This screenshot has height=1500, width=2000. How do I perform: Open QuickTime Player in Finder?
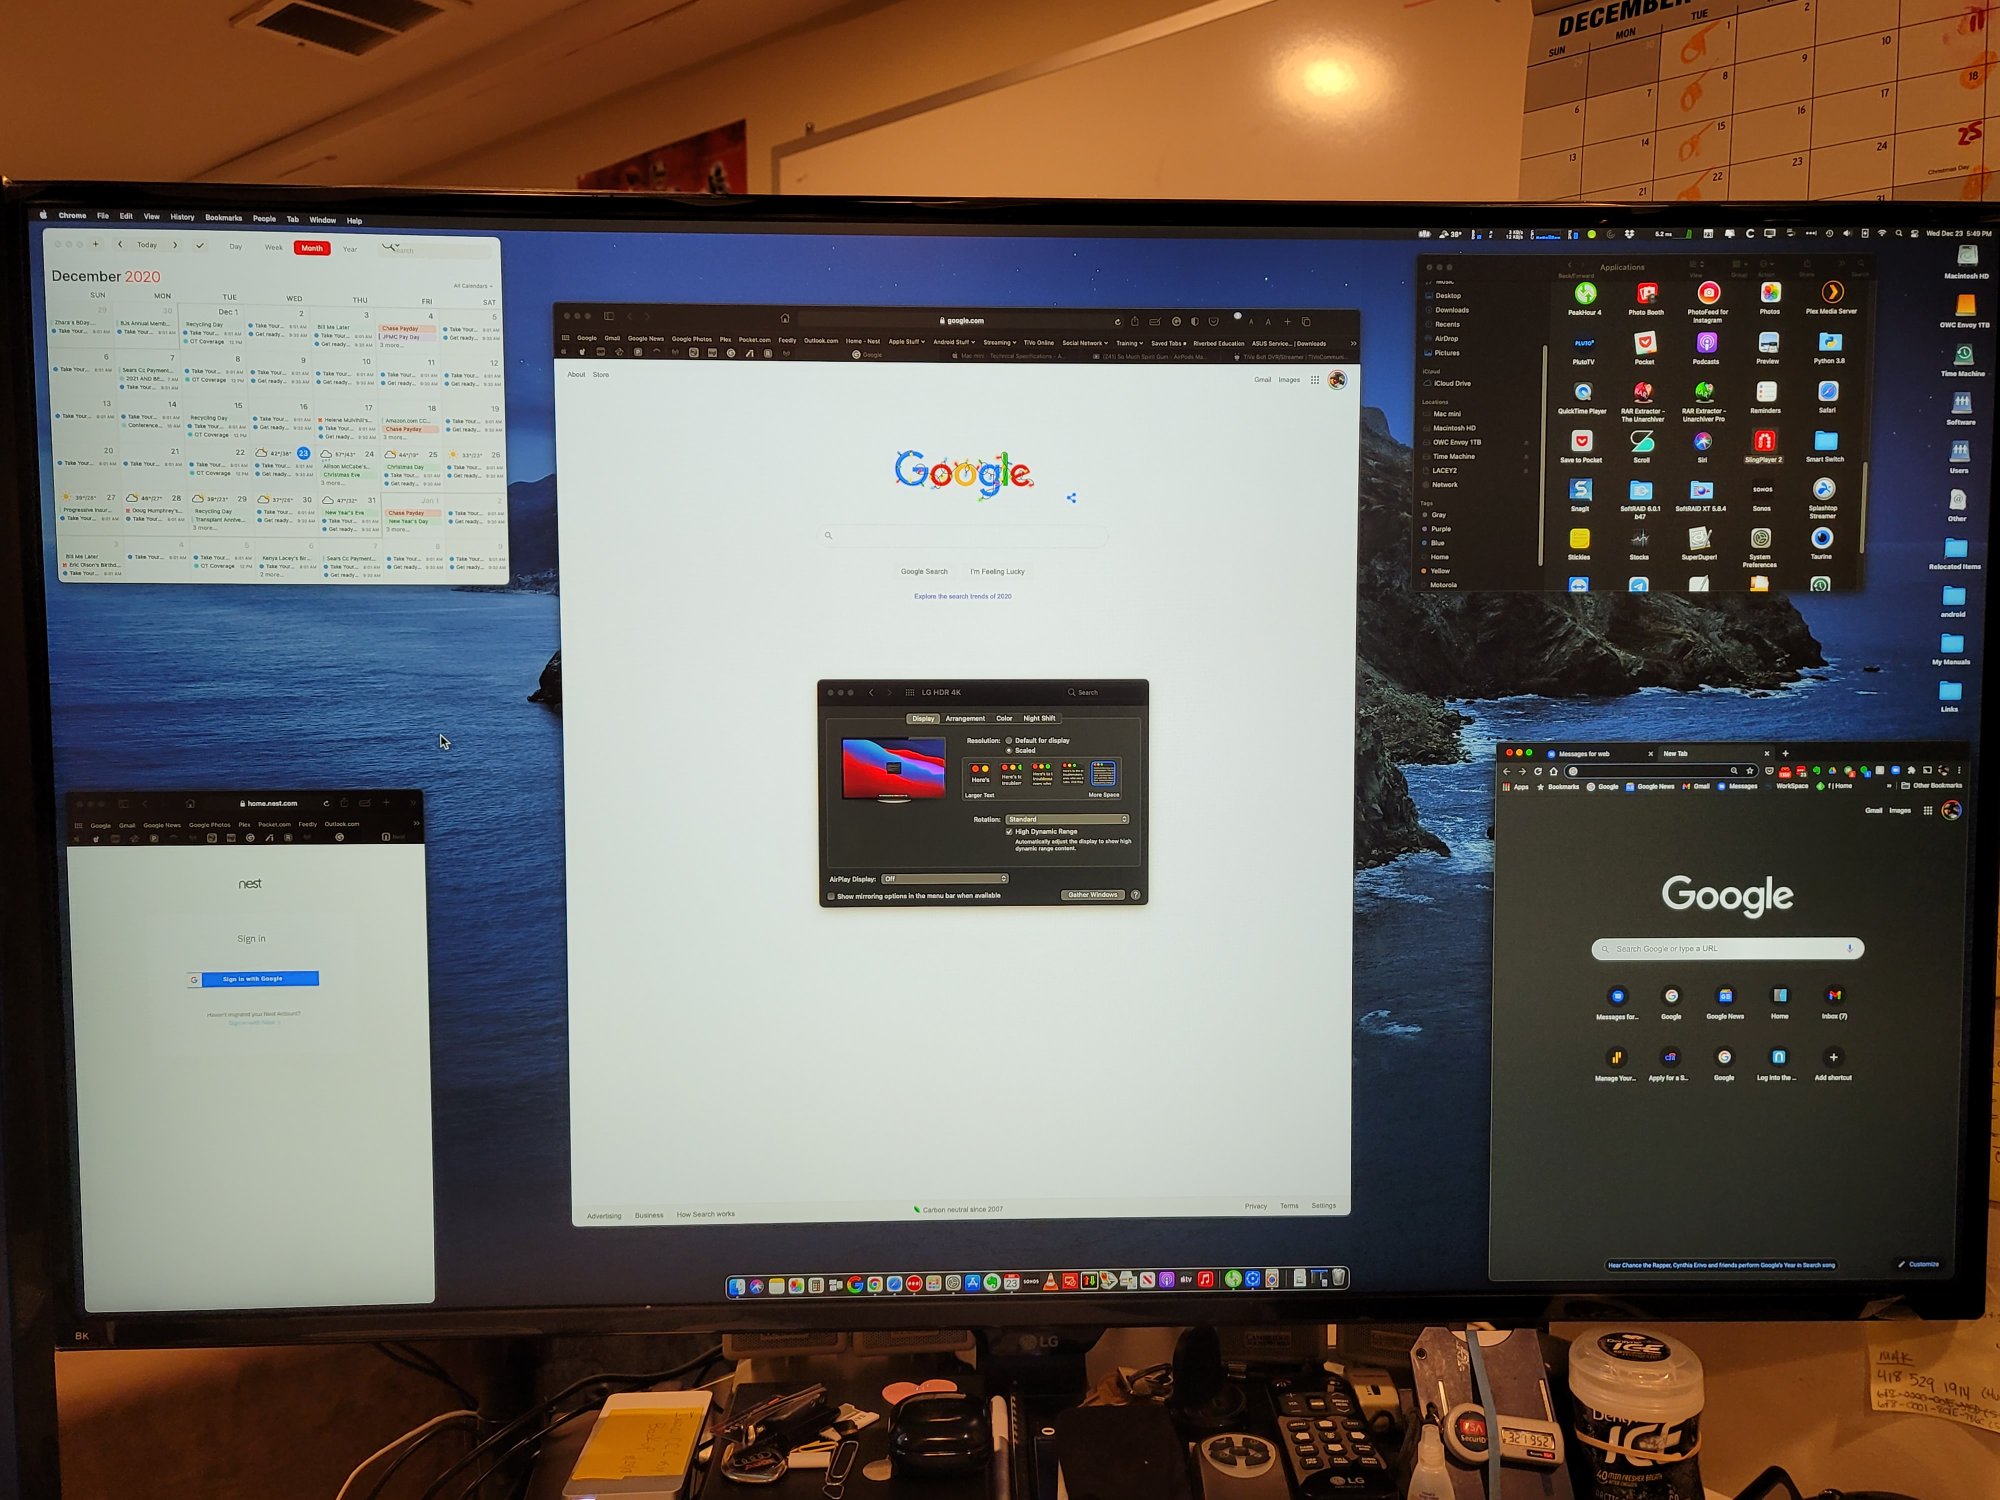1582,393
